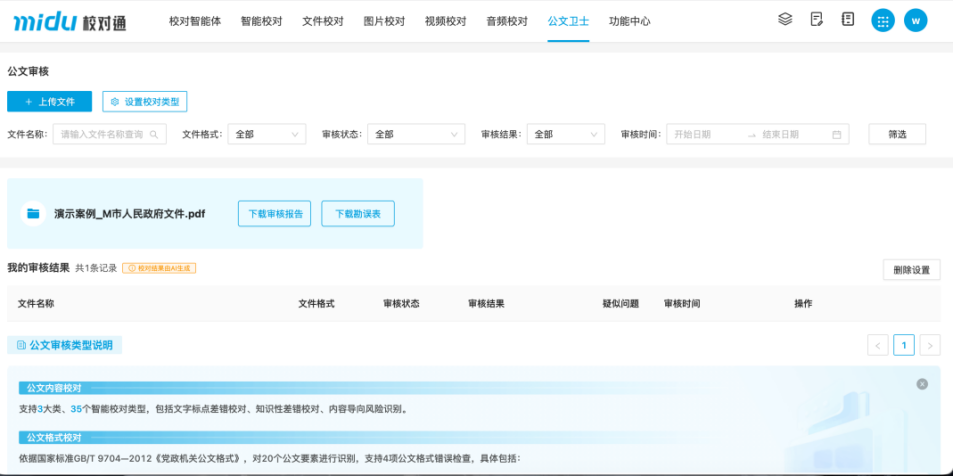Close the 公文审核类型说明 info panel
This screenshot has height=476, width=953.
tap(921, 384)
